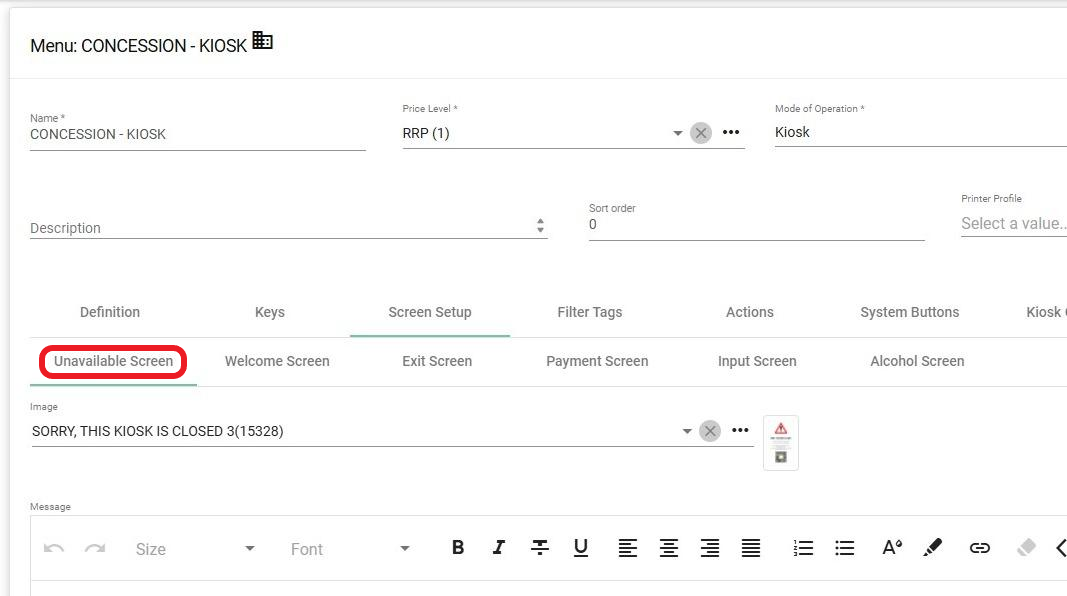Viewport: 1067px width, 596px height.
Task: Insert a bulleted list
Action: (x=845, y=548)
